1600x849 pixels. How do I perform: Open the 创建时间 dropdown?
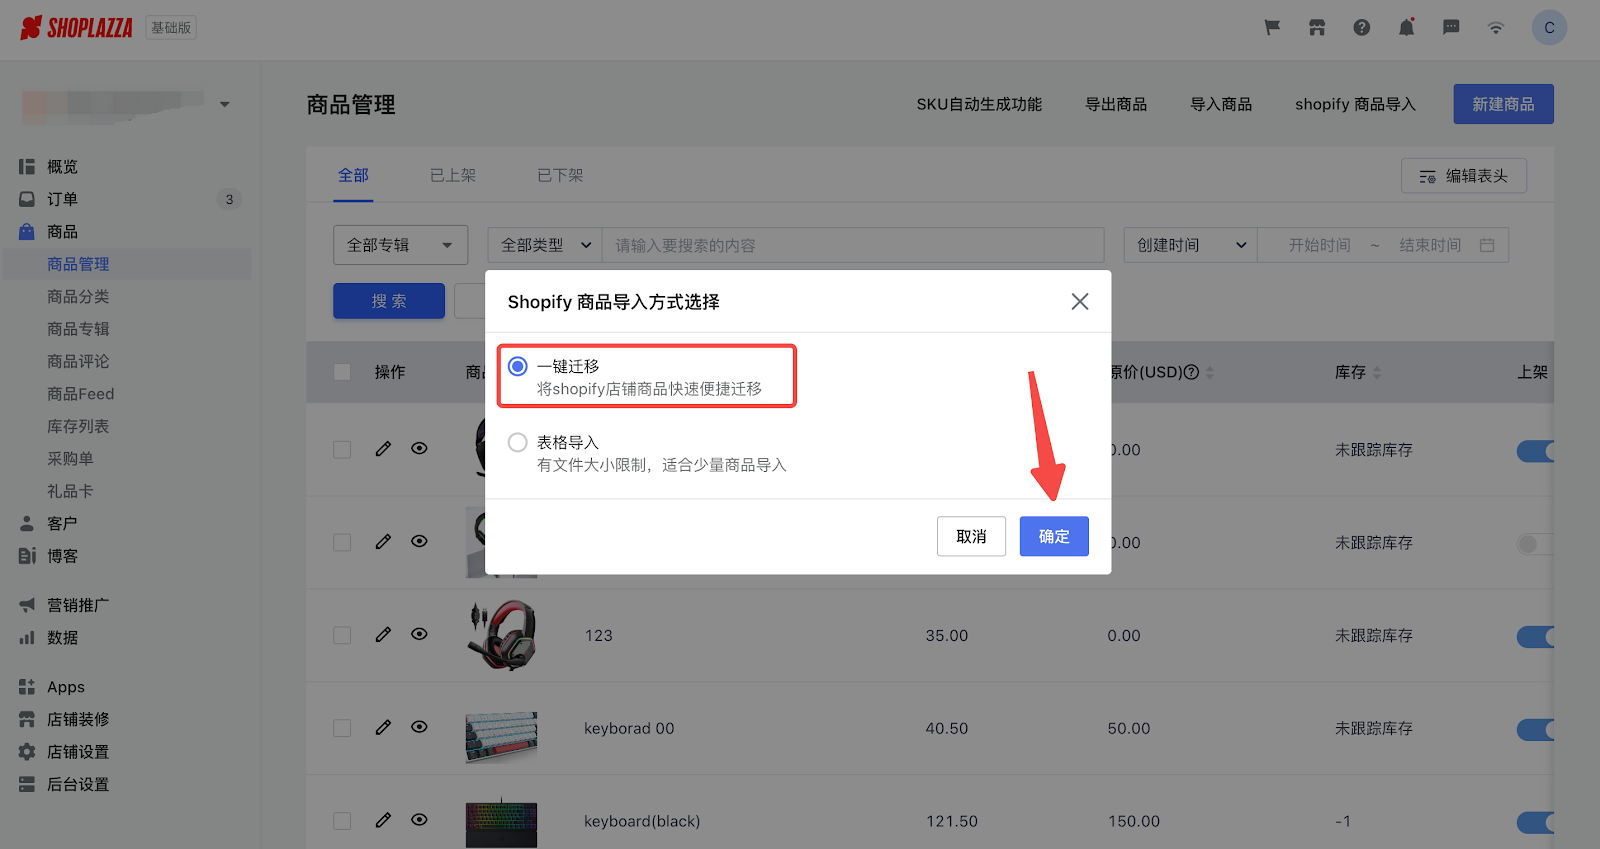pyautogui.click(x=1190, y=245)
